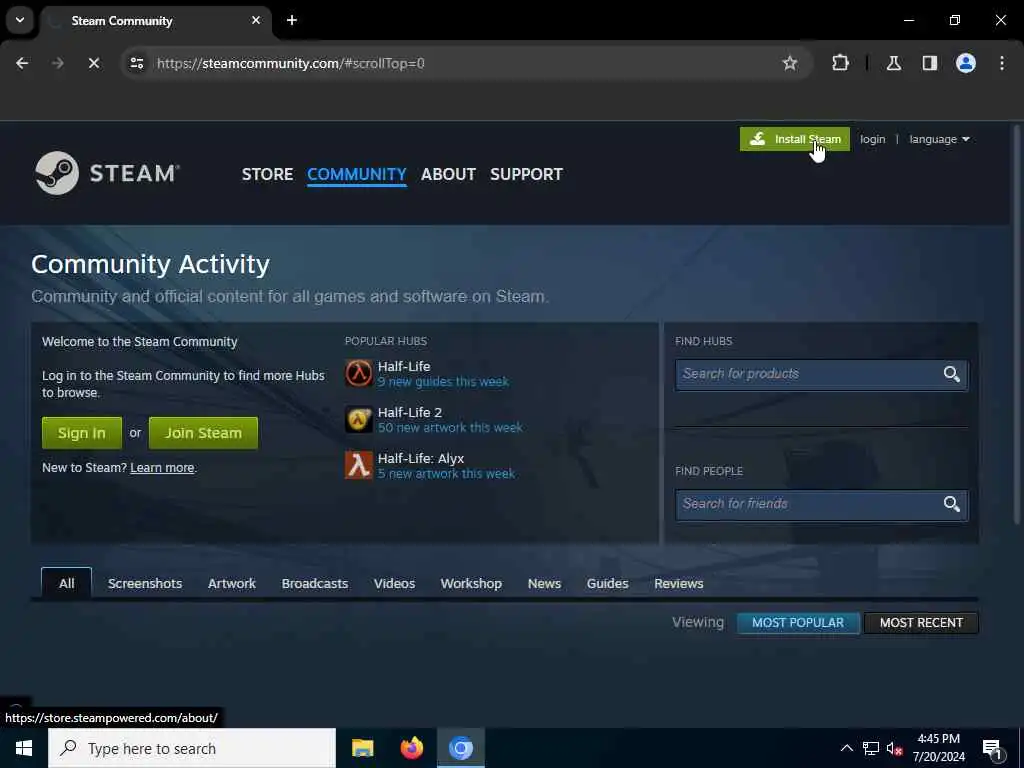Open the Half-Life 2 hub icon
This screenshot has height=768, width=1024.
pos(359,419)
